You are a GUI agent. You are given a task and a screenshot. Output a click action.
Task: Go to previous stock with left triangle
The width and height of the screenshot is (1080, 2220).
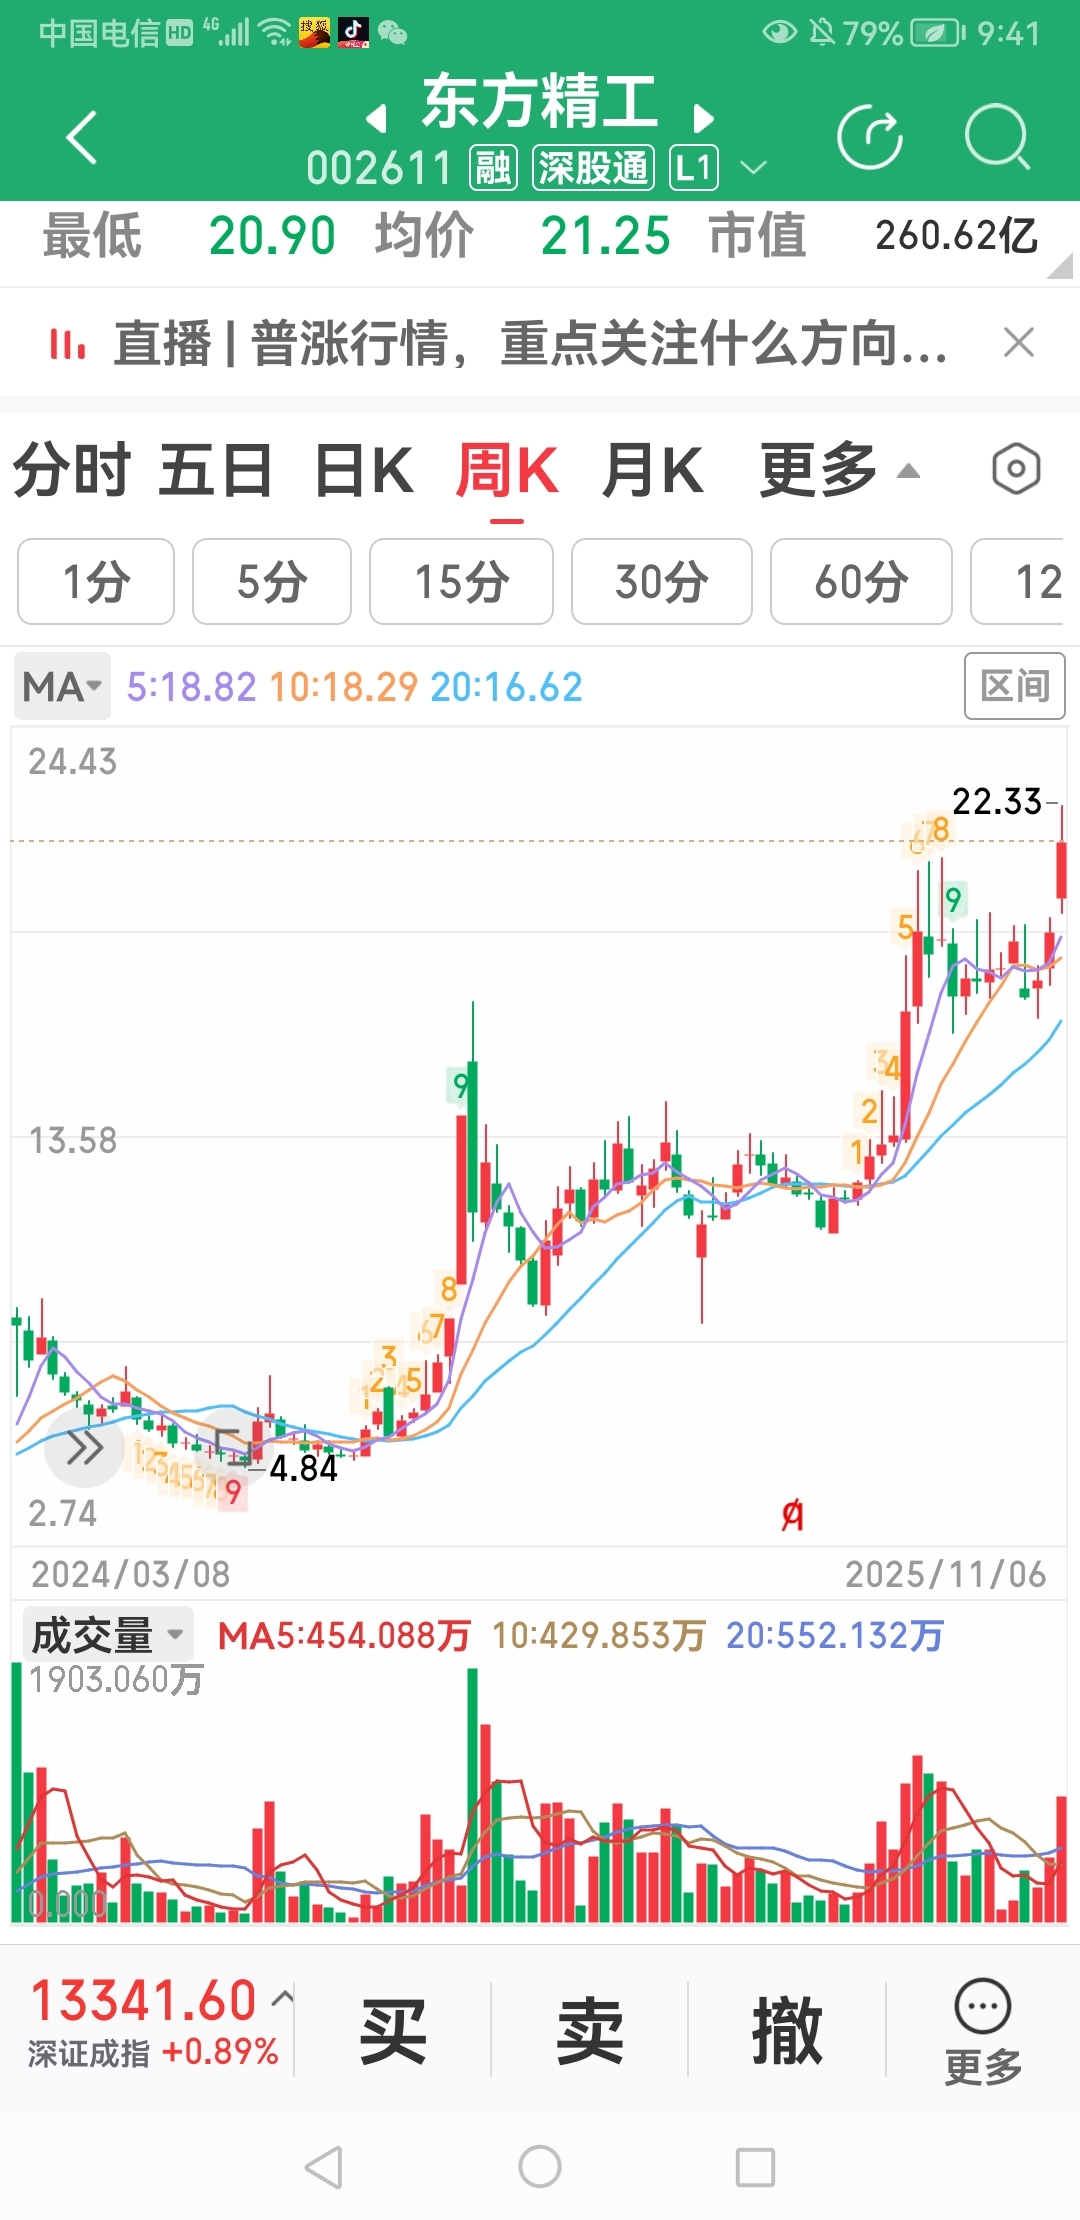[x=376, y=119]
